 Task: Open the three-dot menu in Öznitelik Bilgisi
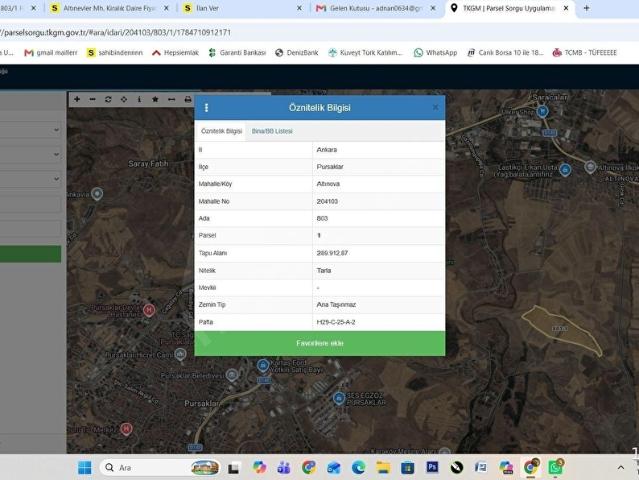pos(206,108)
